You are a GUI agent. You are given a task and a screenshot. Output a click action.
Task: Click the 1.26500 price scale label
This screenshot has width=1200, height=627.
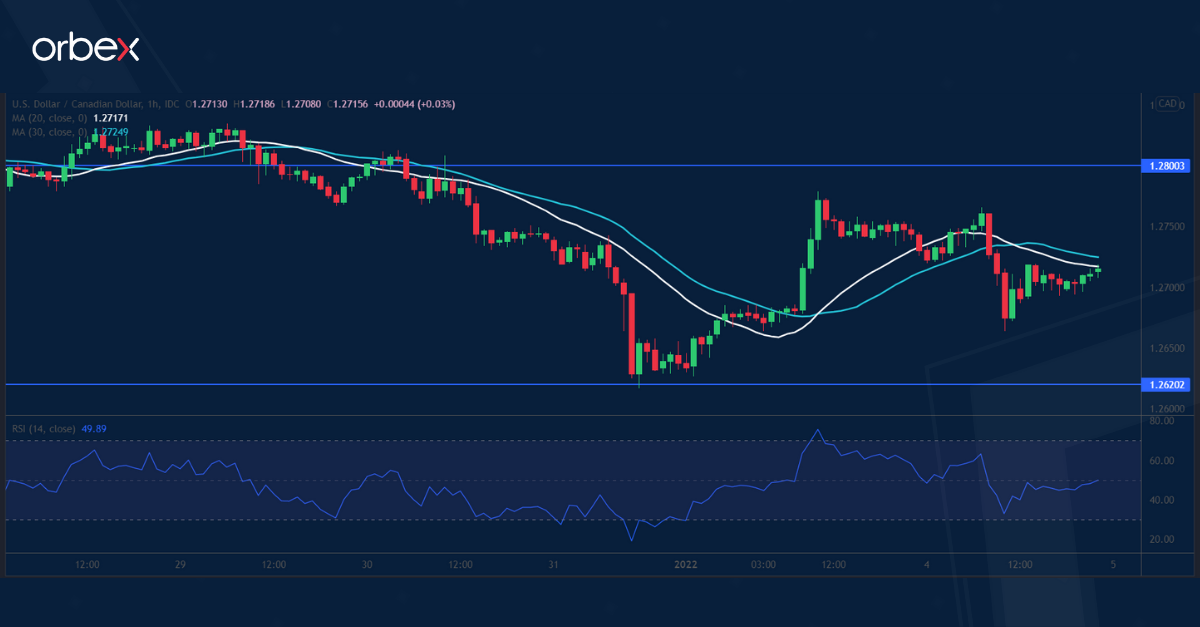[1165, 348]
